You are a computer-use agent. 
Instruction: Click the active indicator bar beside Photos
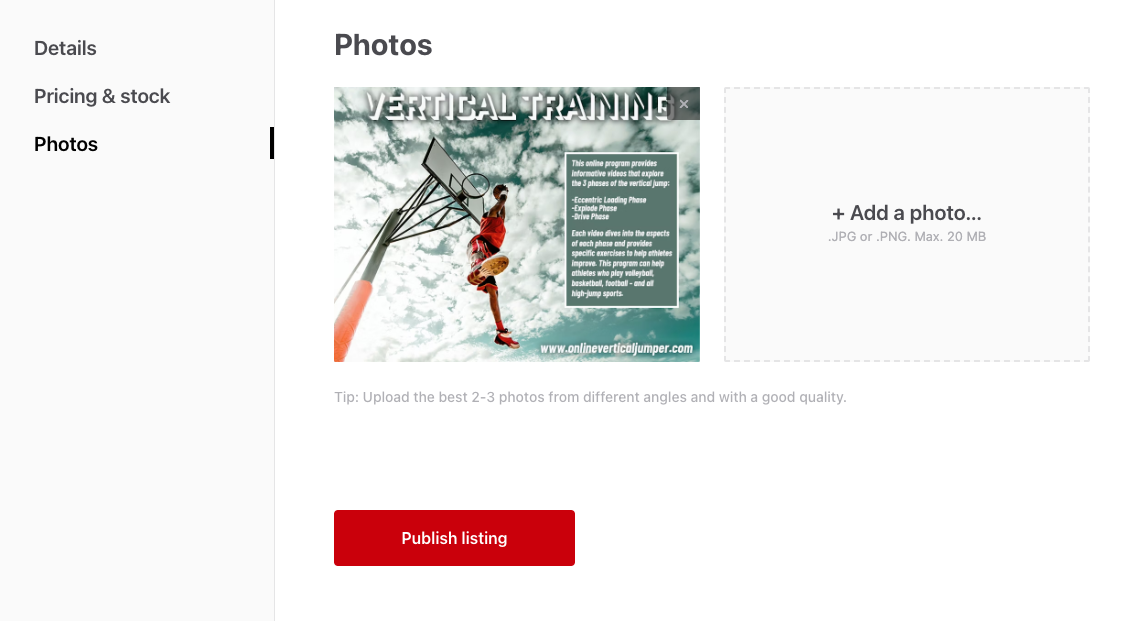(x=272, y=143)
